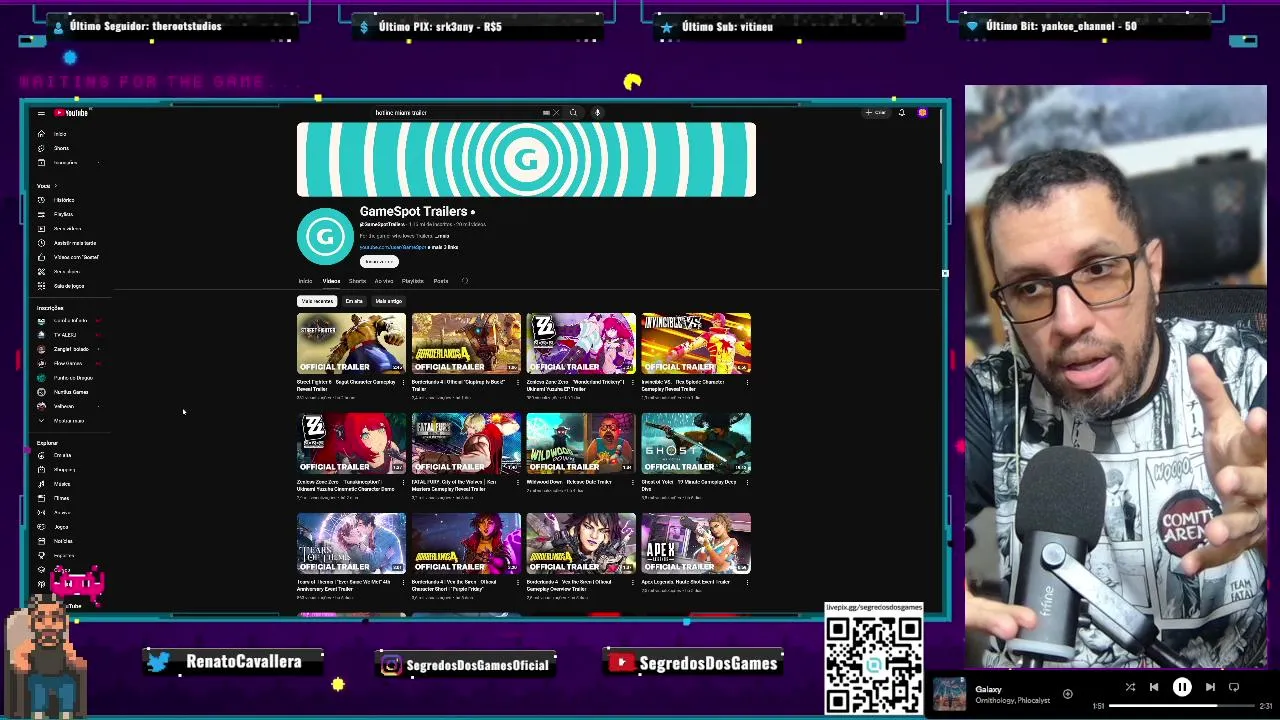Switch to the Ao vivo tab
Image resolution: width=1280 pixels, height=720 pixels.
[x=384, y=281]
